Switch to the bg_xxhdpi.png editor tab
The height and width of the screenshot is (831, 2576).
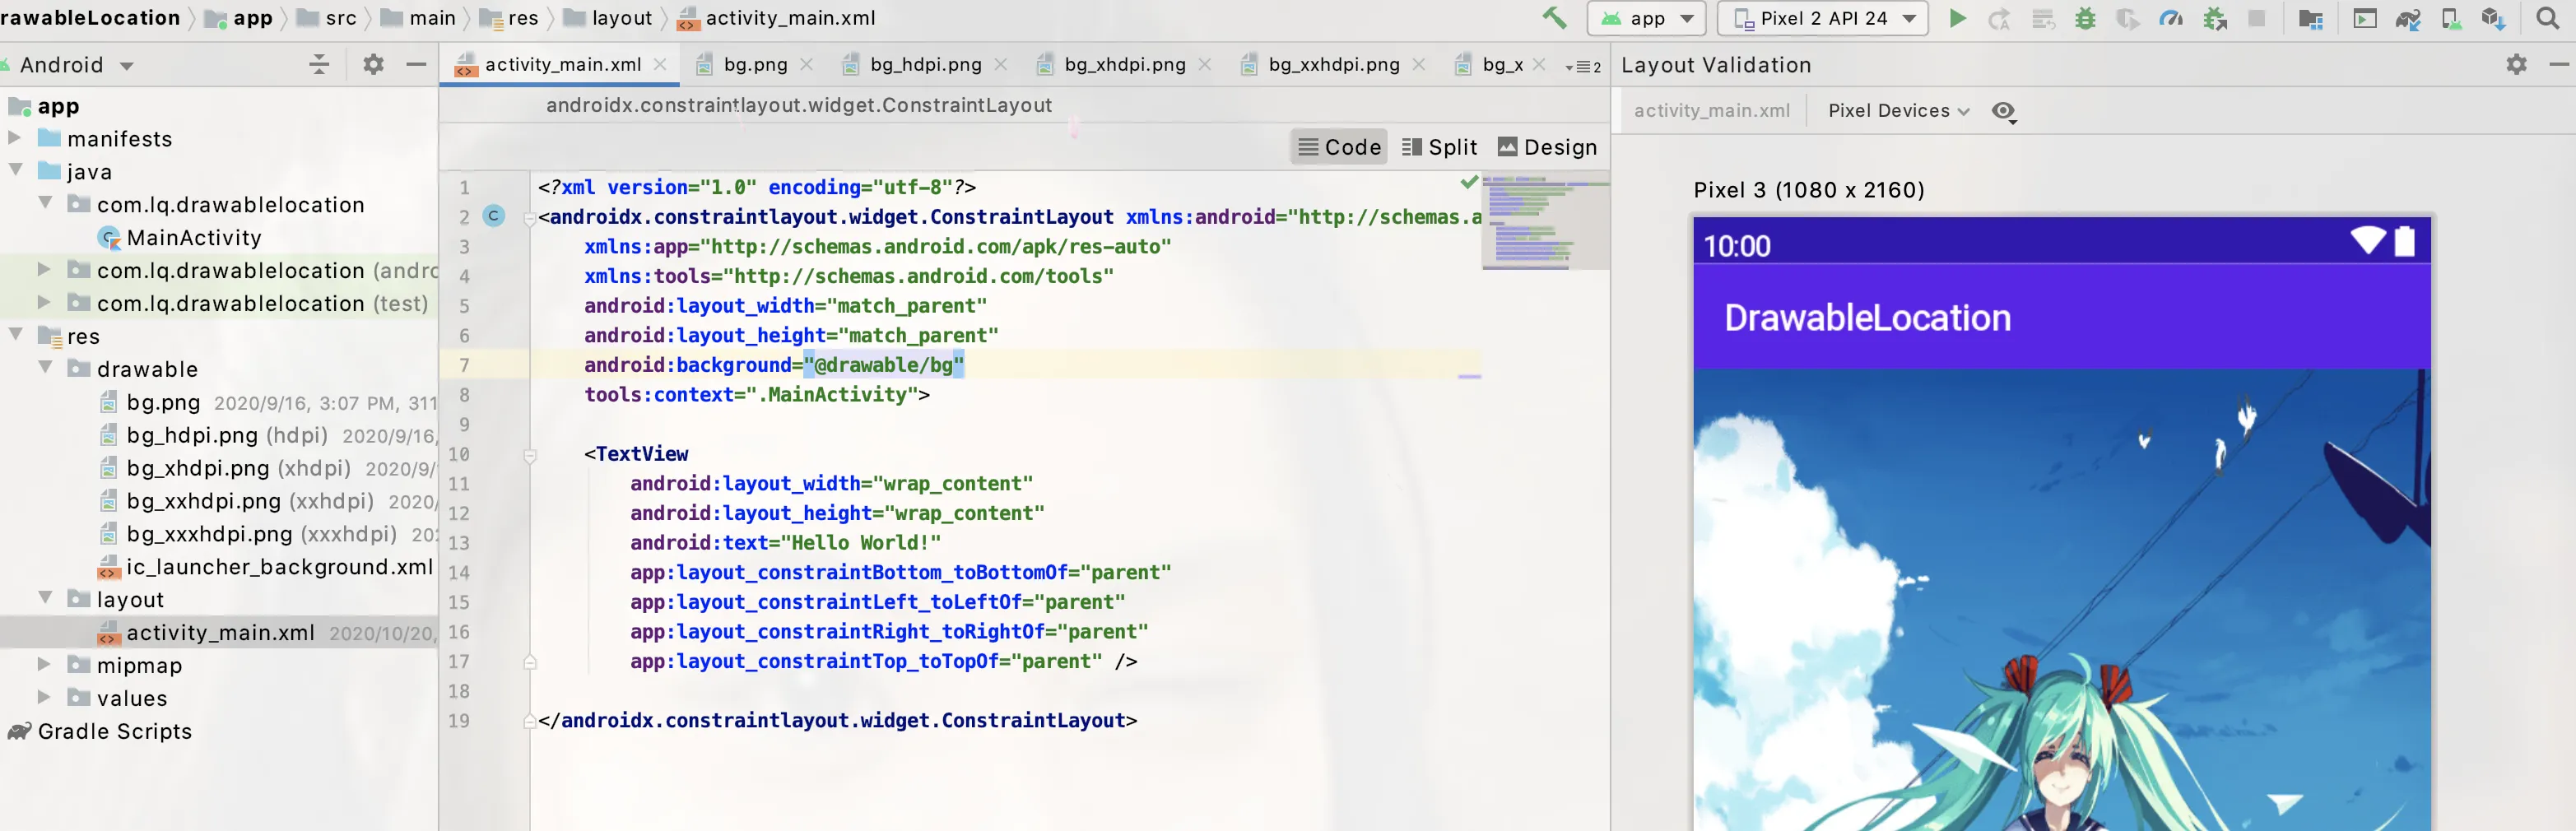pyautogui.click(x=1333, y=65)
